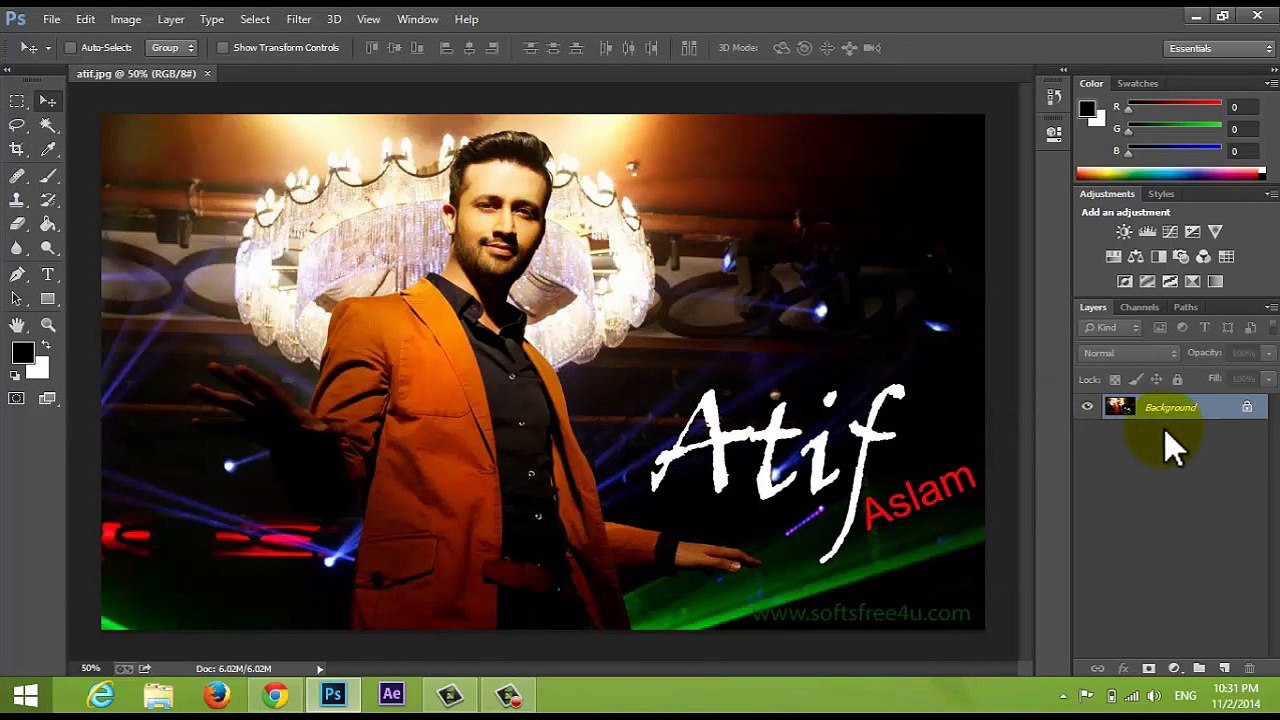This screenshot has width=1280, height=720.
Task: Toggle lock all padlock
Action: pos(1177,380)
